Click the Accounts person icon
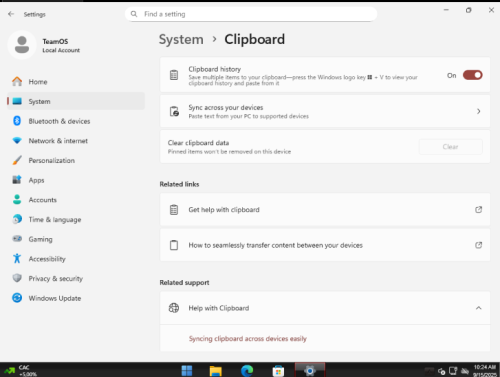 pyautogui.click(x=17, y=199)
